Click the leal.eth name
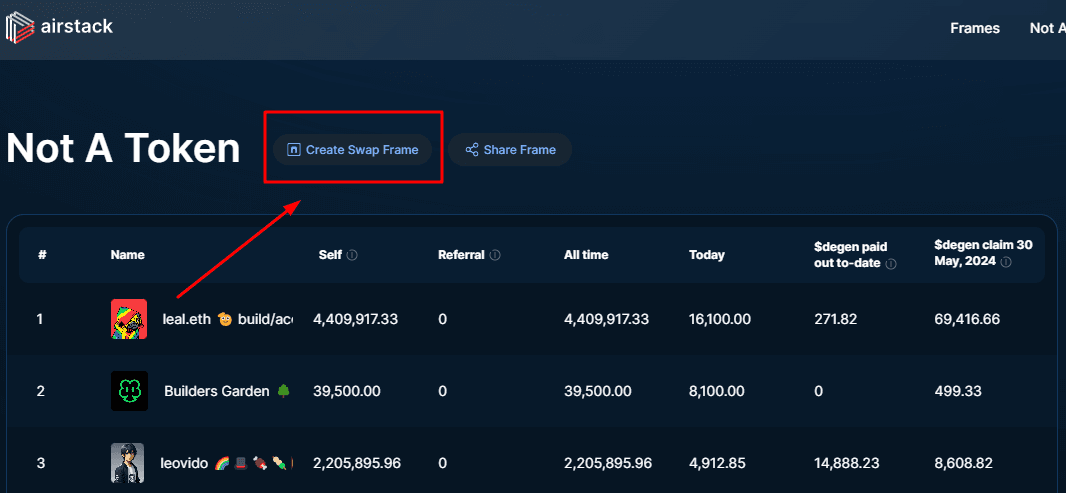Viewport: 1066px width, 493px height. [228, 319]
